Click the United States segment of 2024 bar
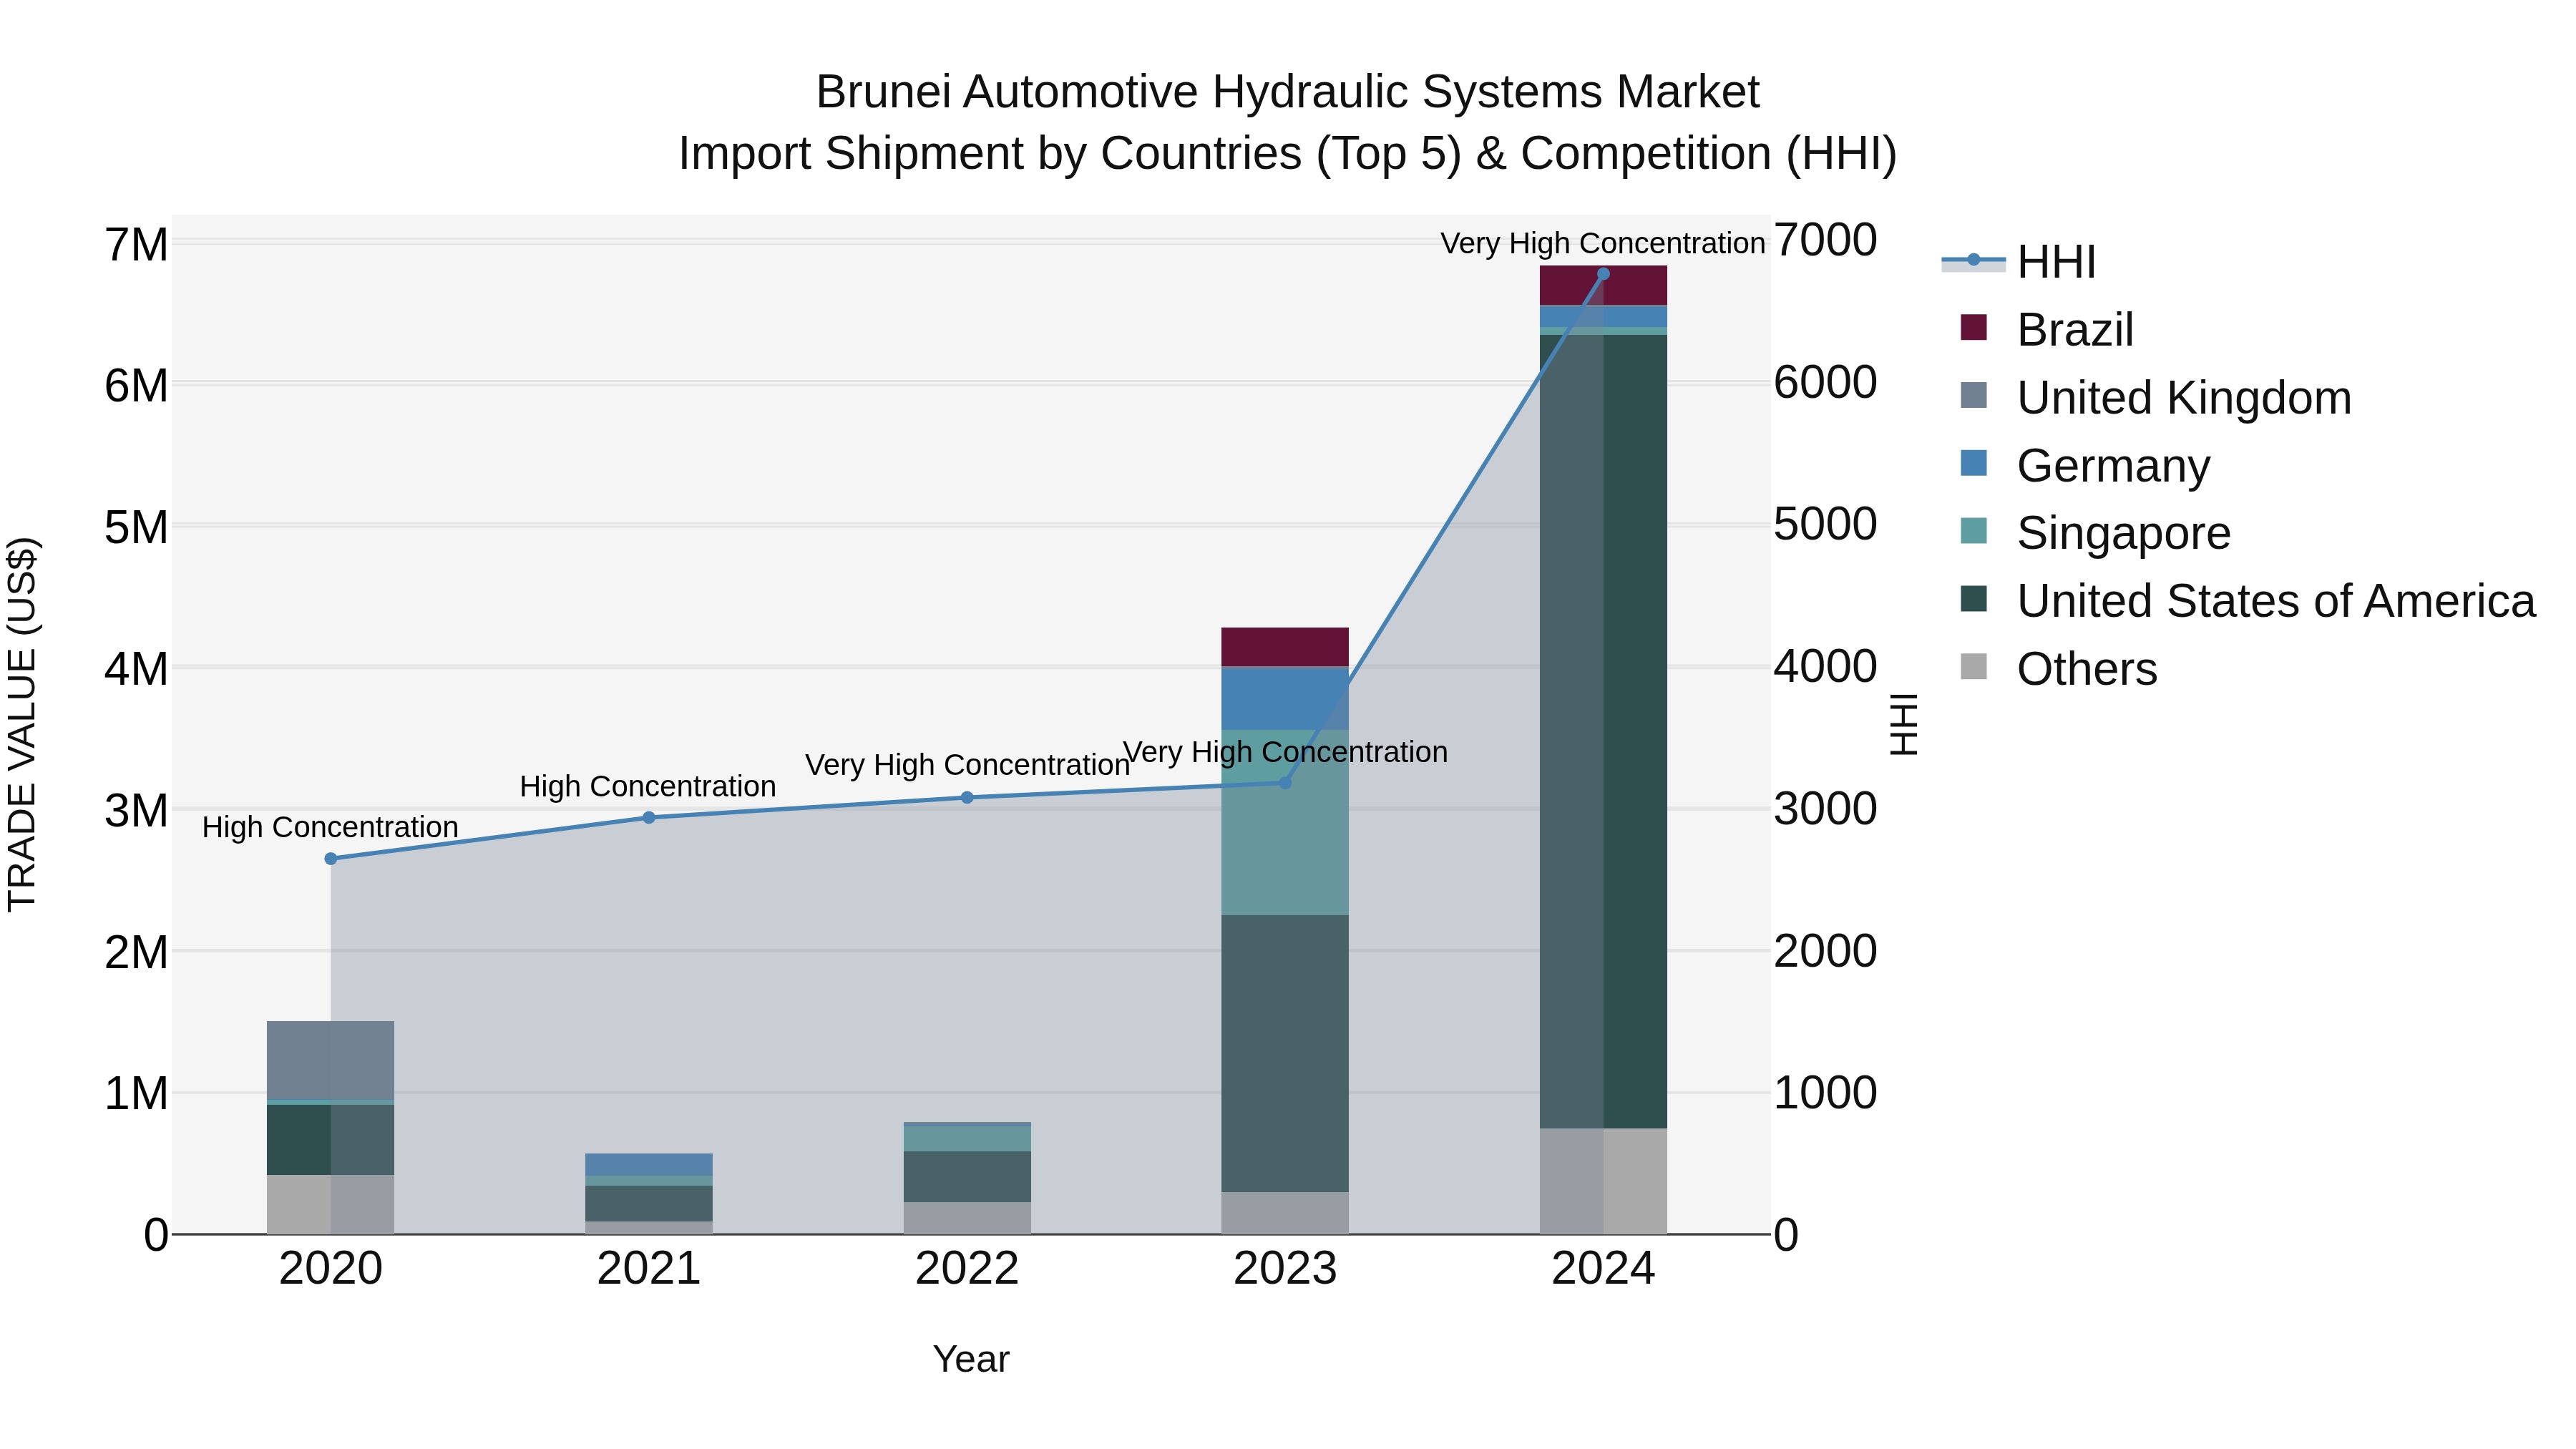 click(x=1603, y=732)
